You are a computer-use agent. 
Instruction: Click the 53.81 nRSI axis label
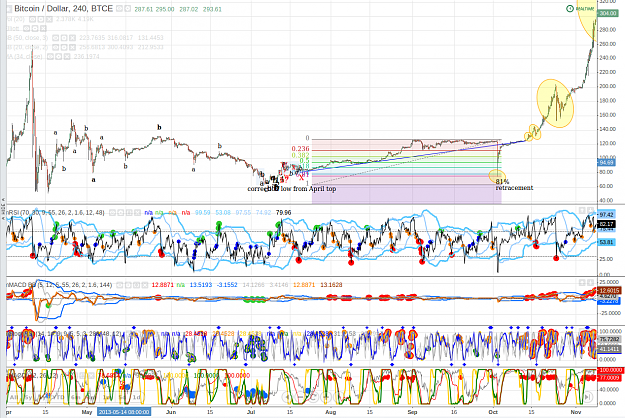[x=607, y=242]
